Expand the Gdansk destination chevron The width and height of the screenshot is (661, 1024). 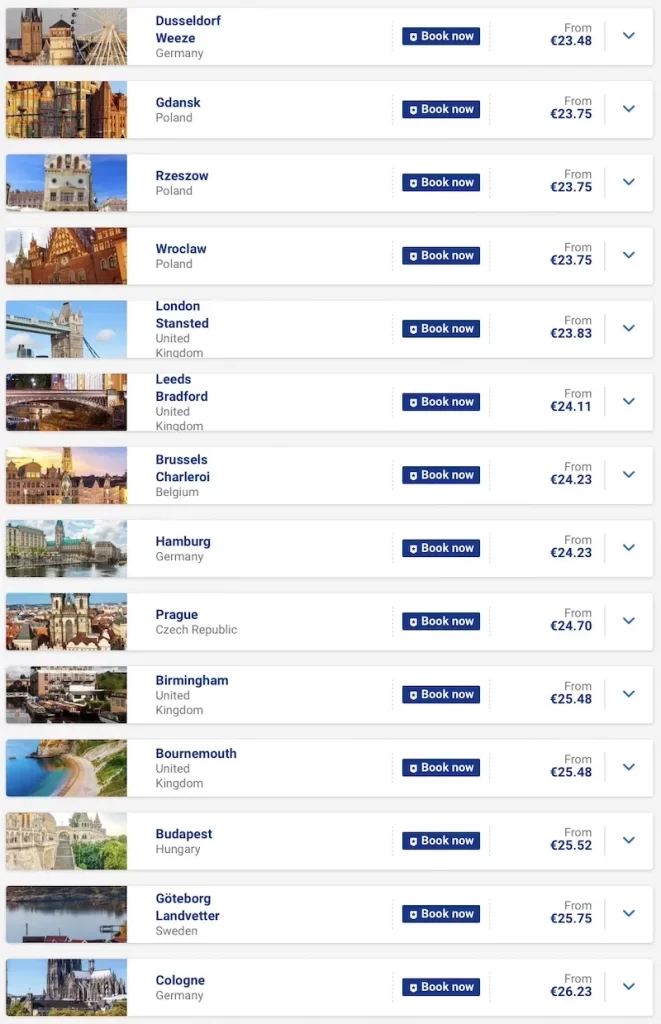pos(629,109)
